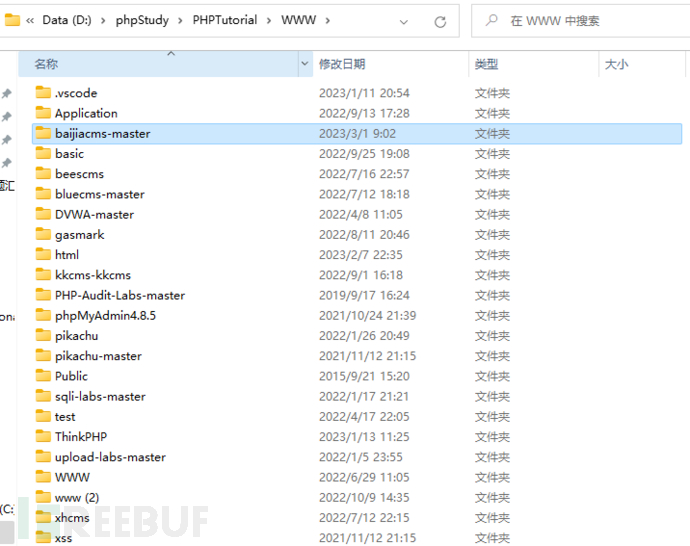Select the test folder icon
The image size is (690, 546).
click(x=43, y=416)
